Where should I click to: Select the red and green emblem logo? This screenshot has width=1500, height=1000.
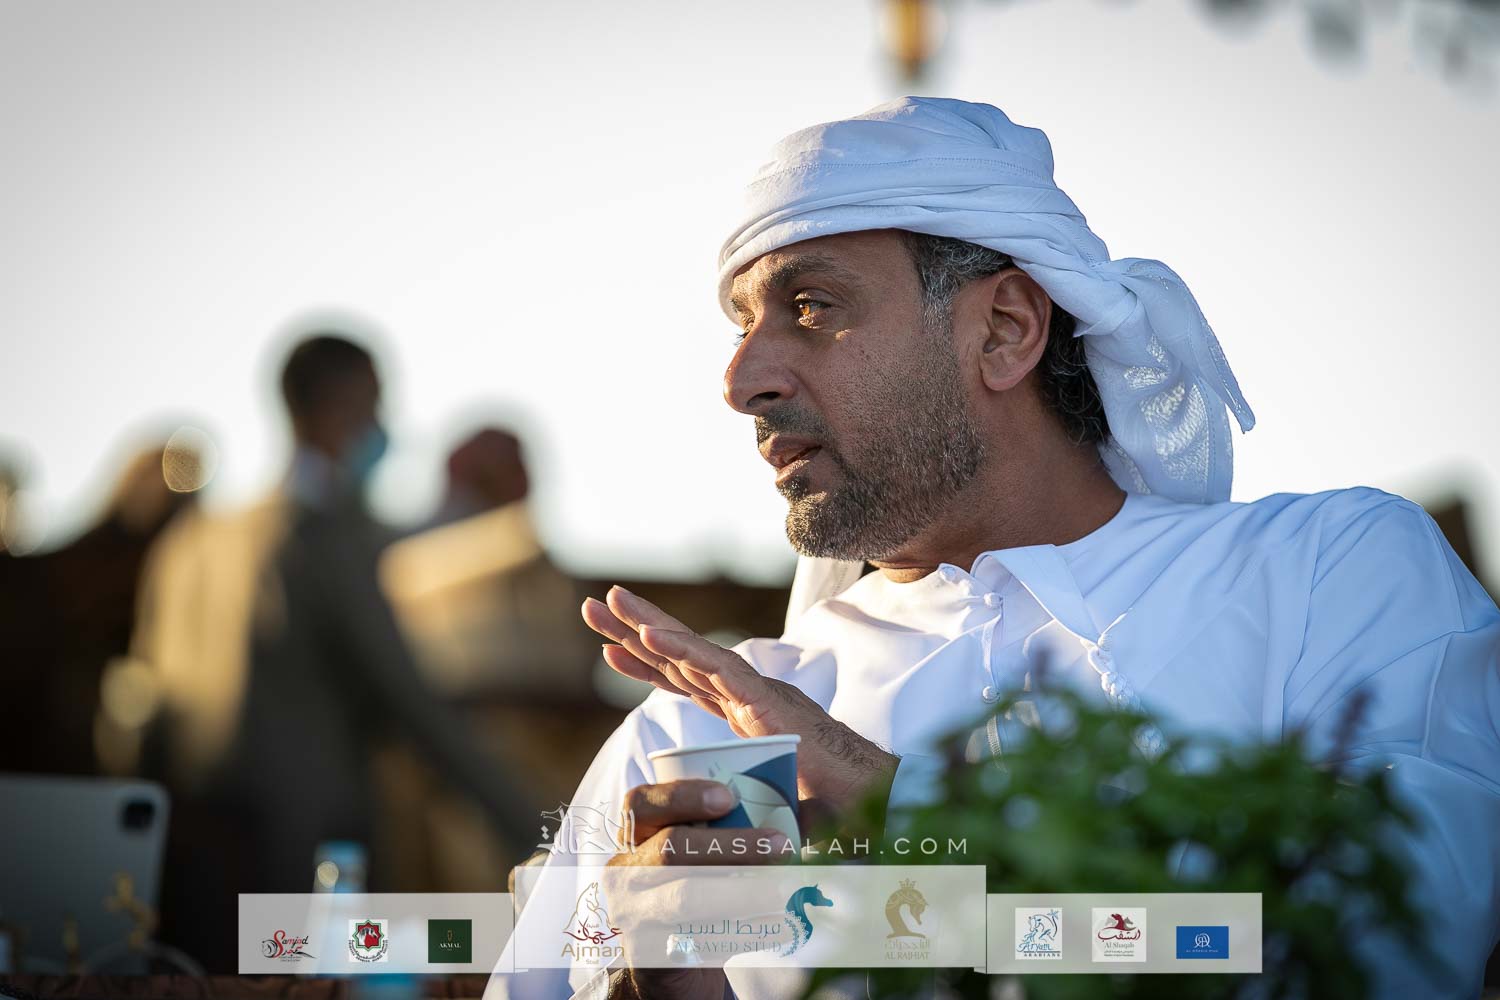pyautogui.click(x=368, y=940)
